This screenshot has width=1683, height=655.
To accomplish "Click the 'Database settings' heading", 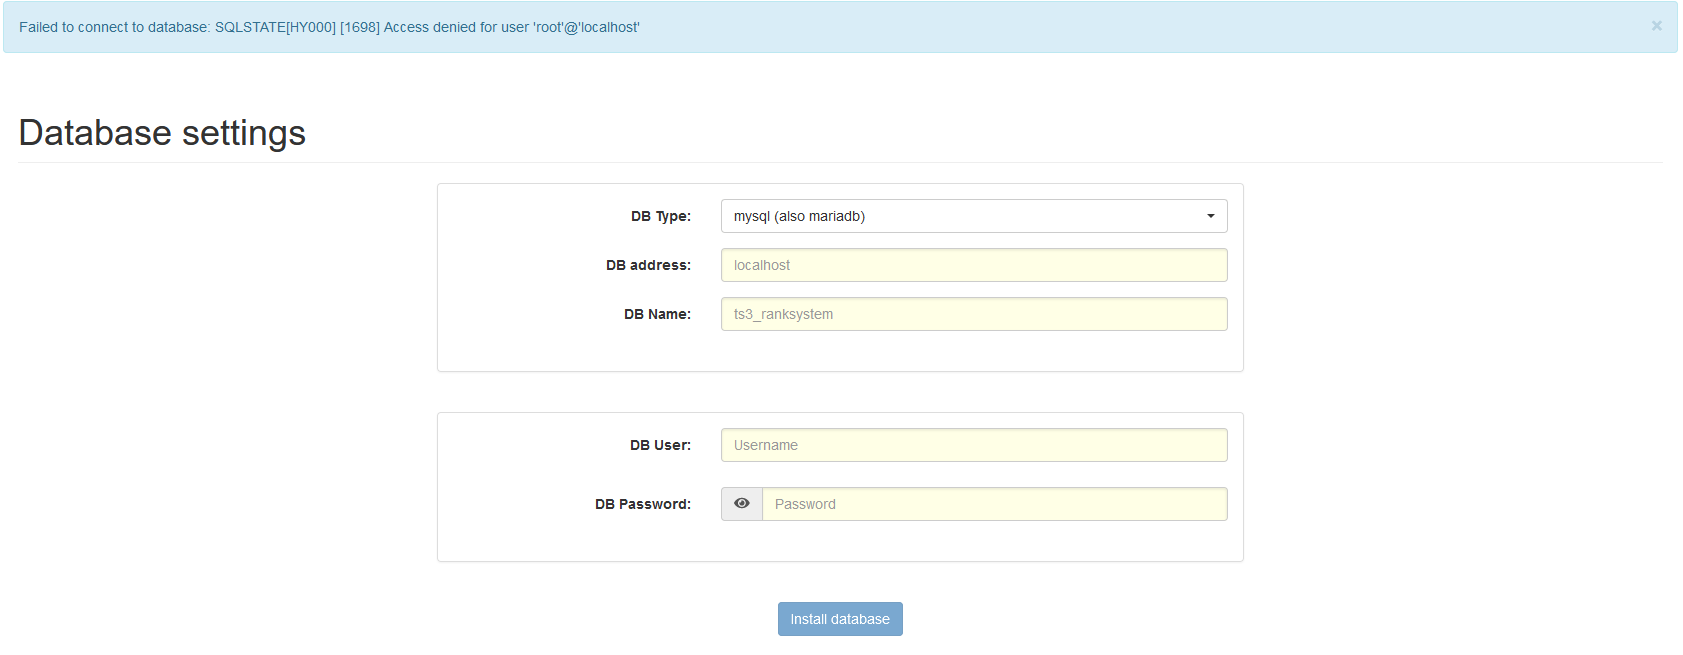I will [162, 133].
